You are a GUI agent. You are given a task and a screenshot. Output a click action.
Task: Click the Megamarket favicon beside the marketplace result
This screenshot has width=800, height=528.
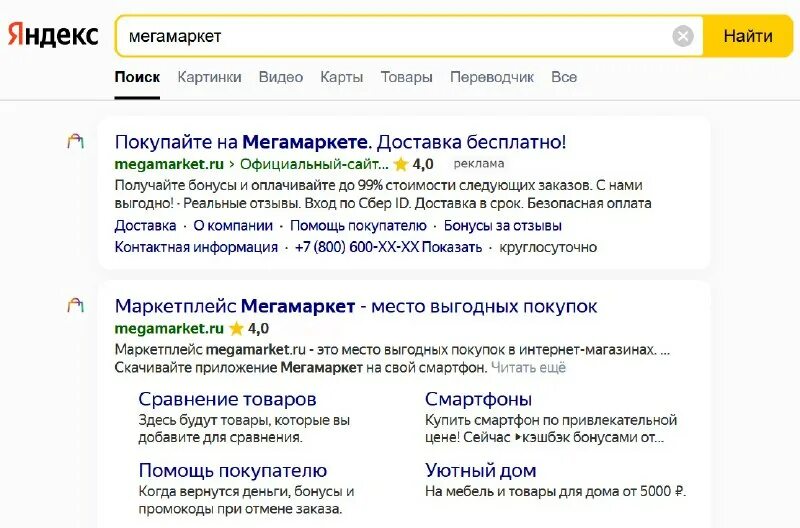tap(75, 305)
